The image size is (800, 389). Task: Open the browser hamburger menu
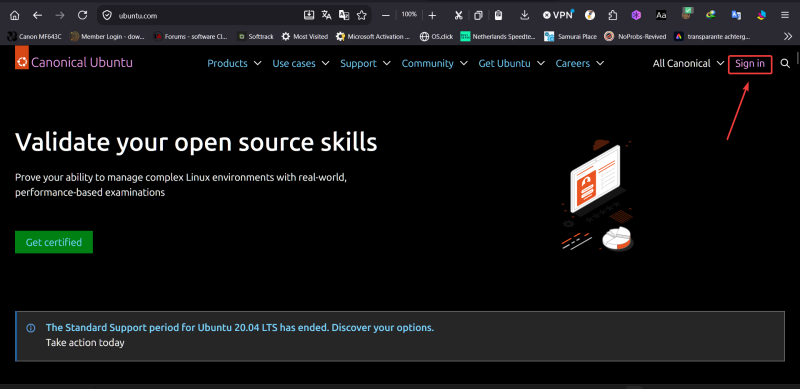tap(784, 15)
